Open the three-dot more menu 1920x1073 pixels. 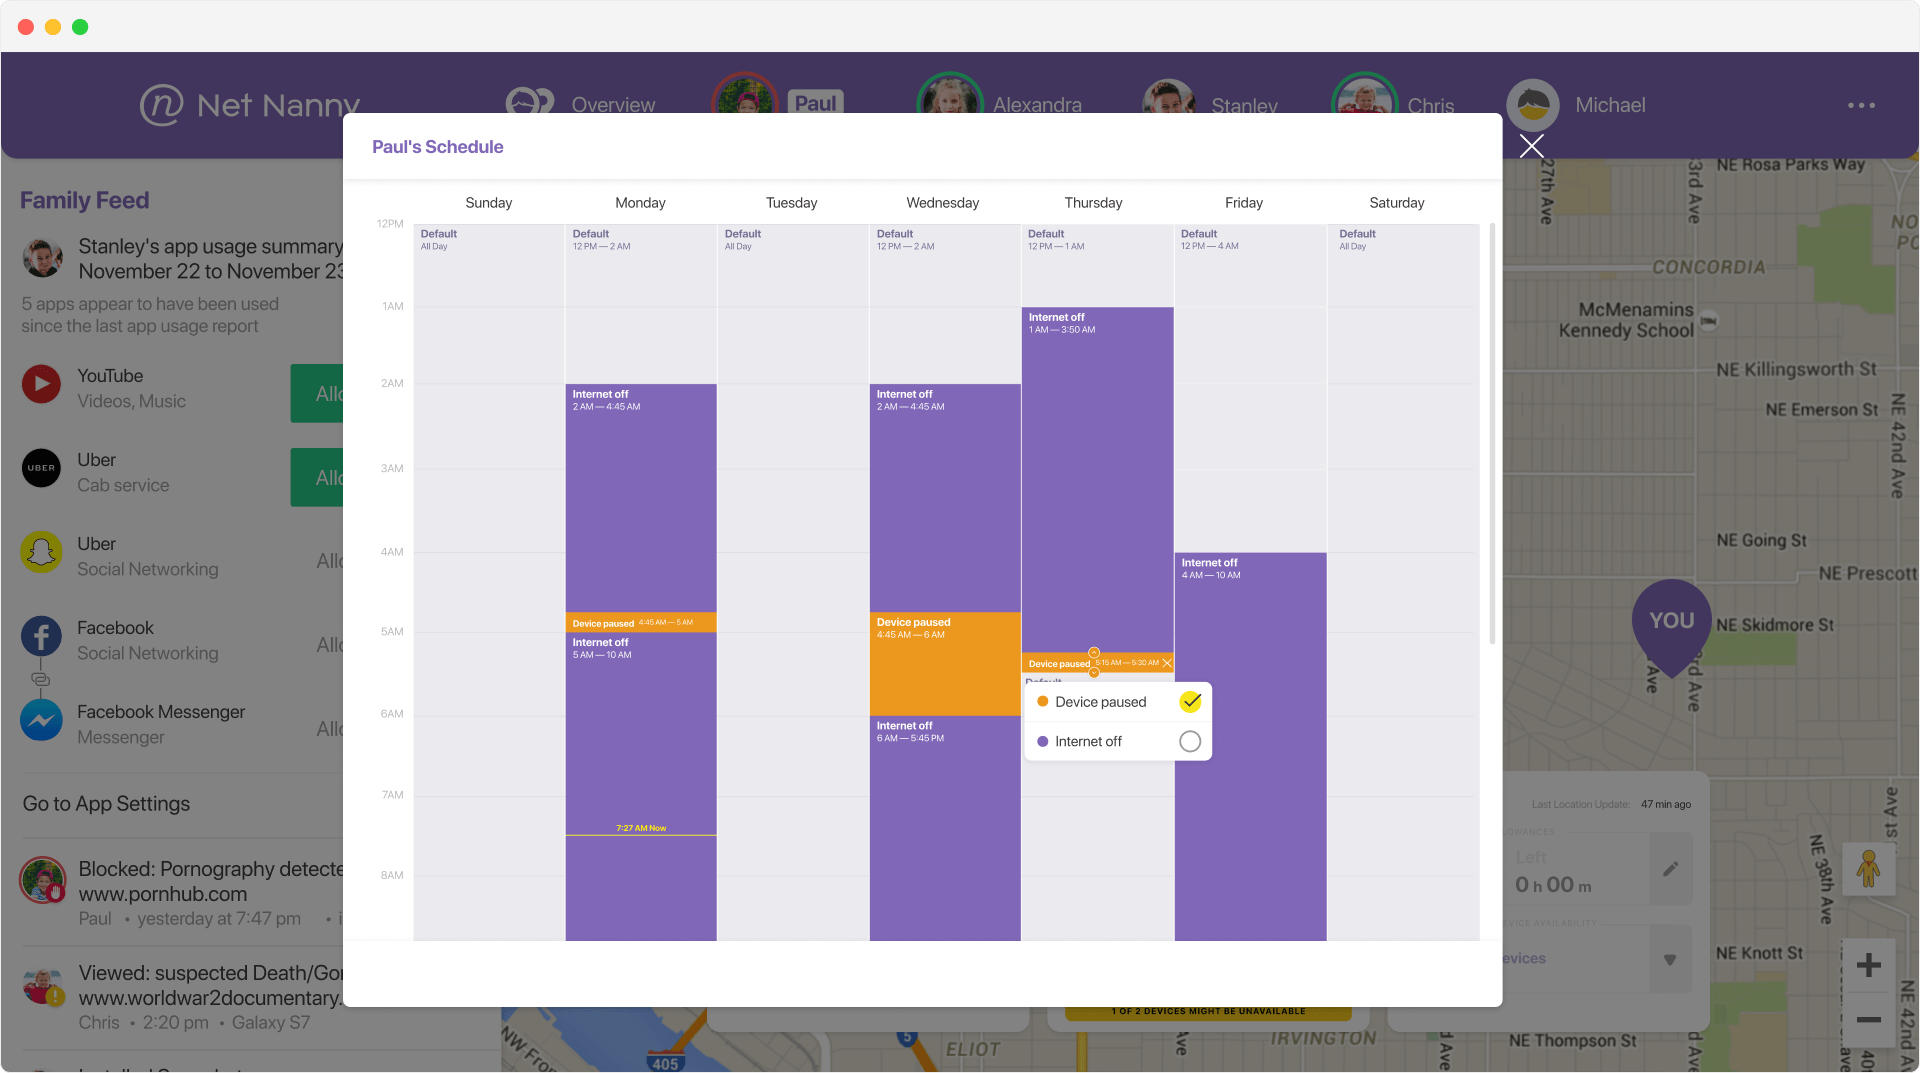pos(1861,105)
